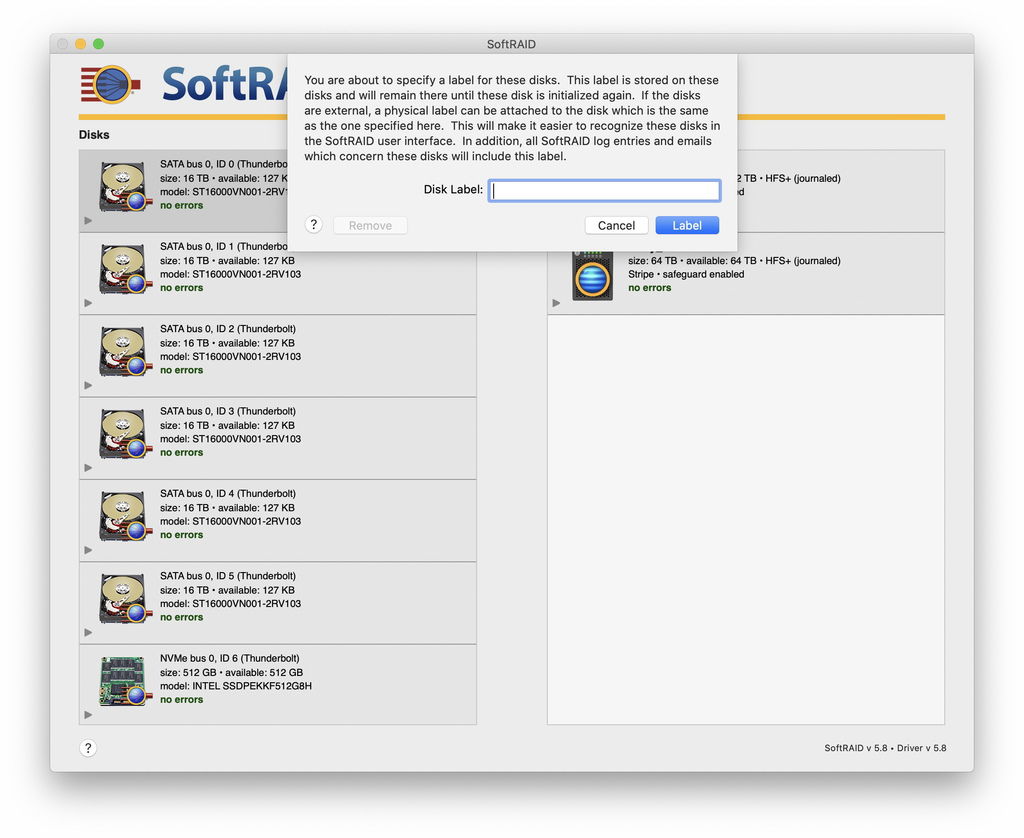Click the 'Disks' column heading
The image size is (1024, 838).
click(x=94, y=135)
